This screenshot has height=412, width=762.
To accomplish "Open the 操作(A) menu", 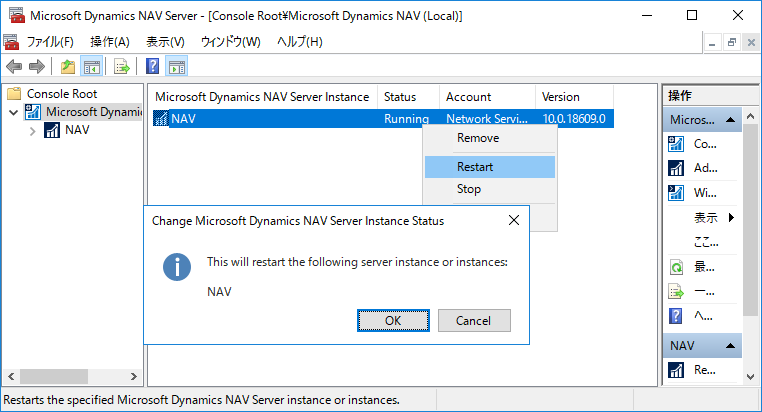I will [x=110, y=42].
